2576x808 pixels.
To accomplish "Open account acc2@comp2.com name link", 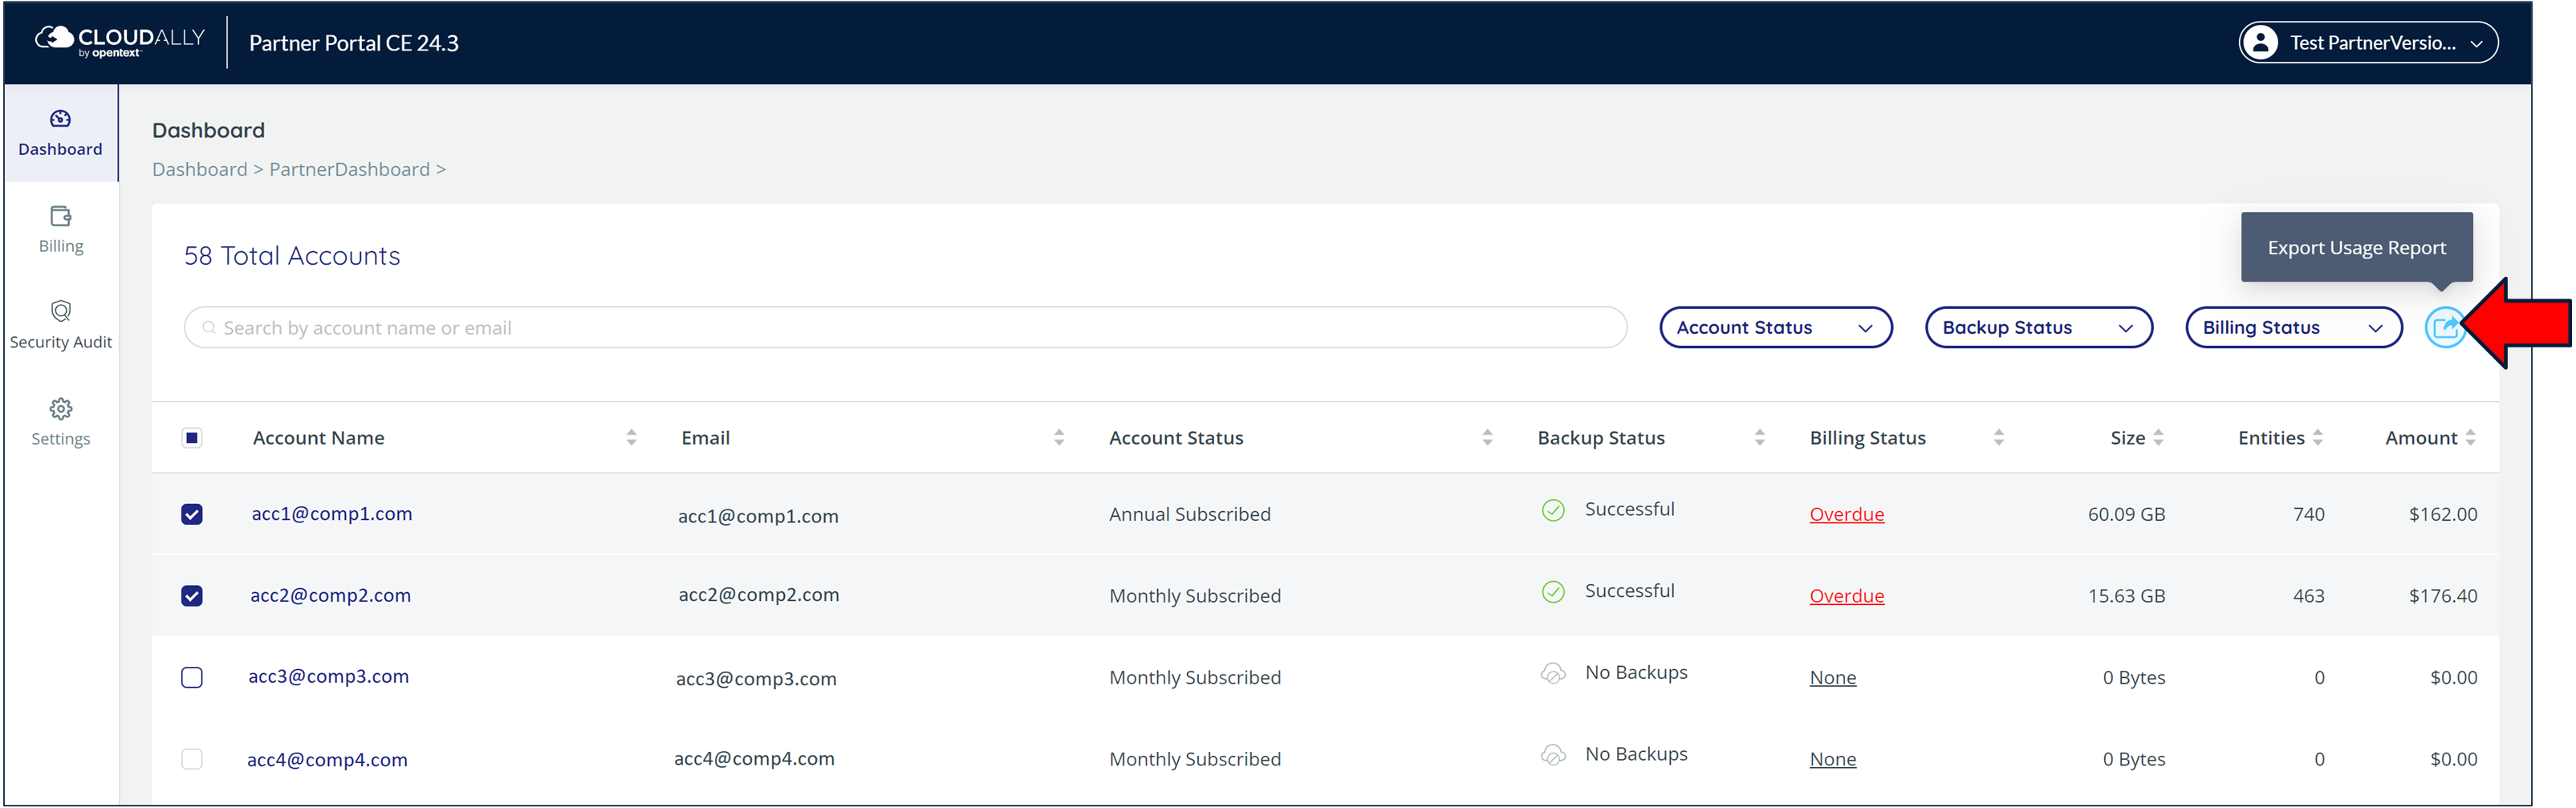I will [x=330, y=595].
